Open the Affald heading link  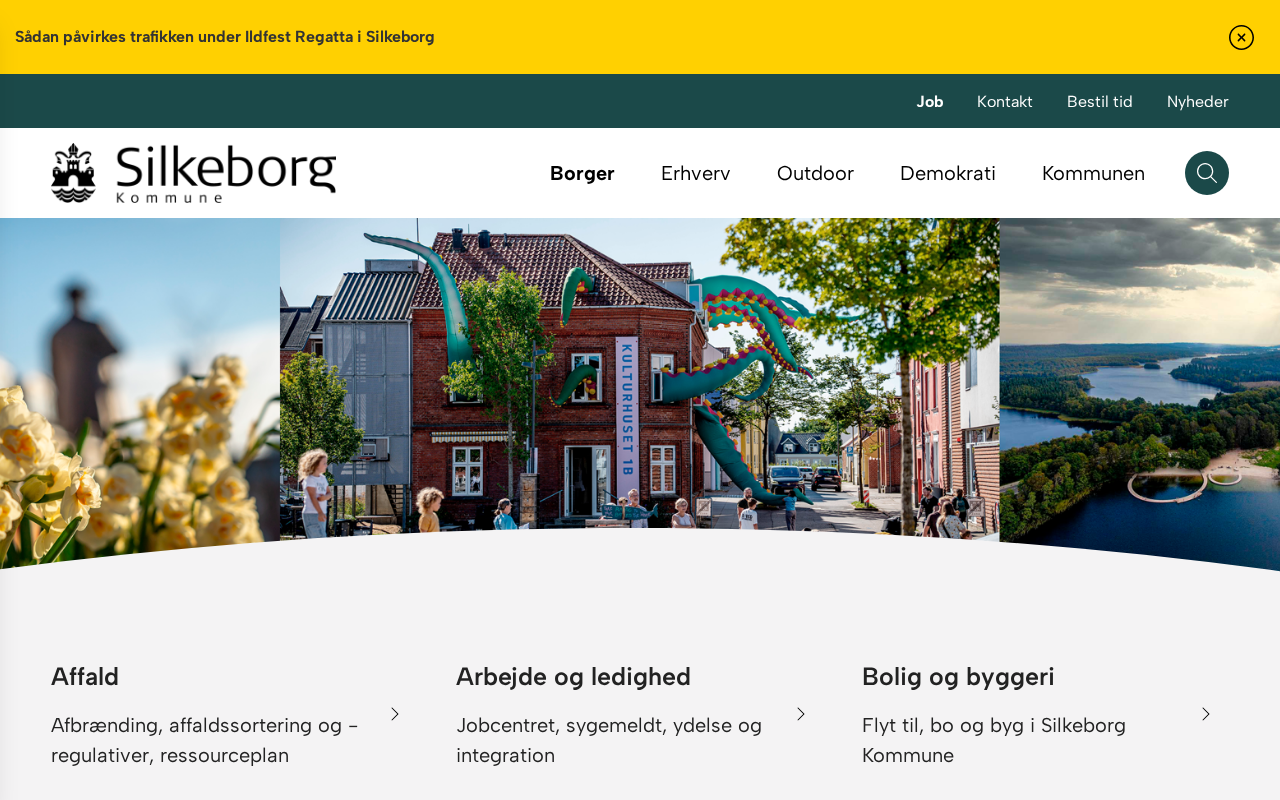[x=85, y=677]
